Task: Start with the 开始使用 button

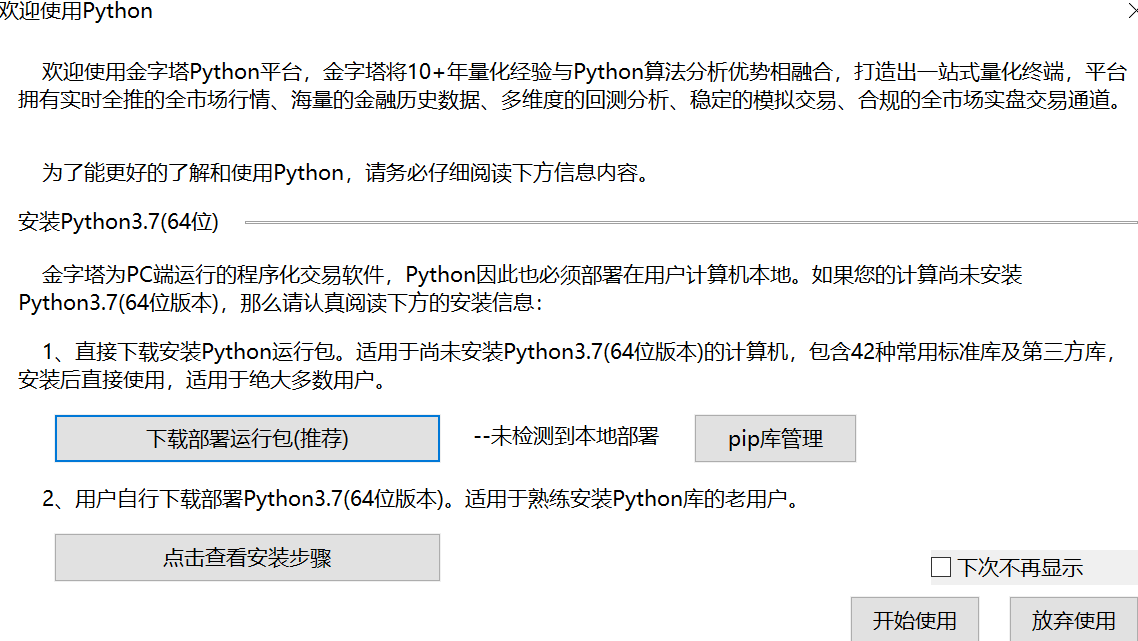Action: pos(914,619)
